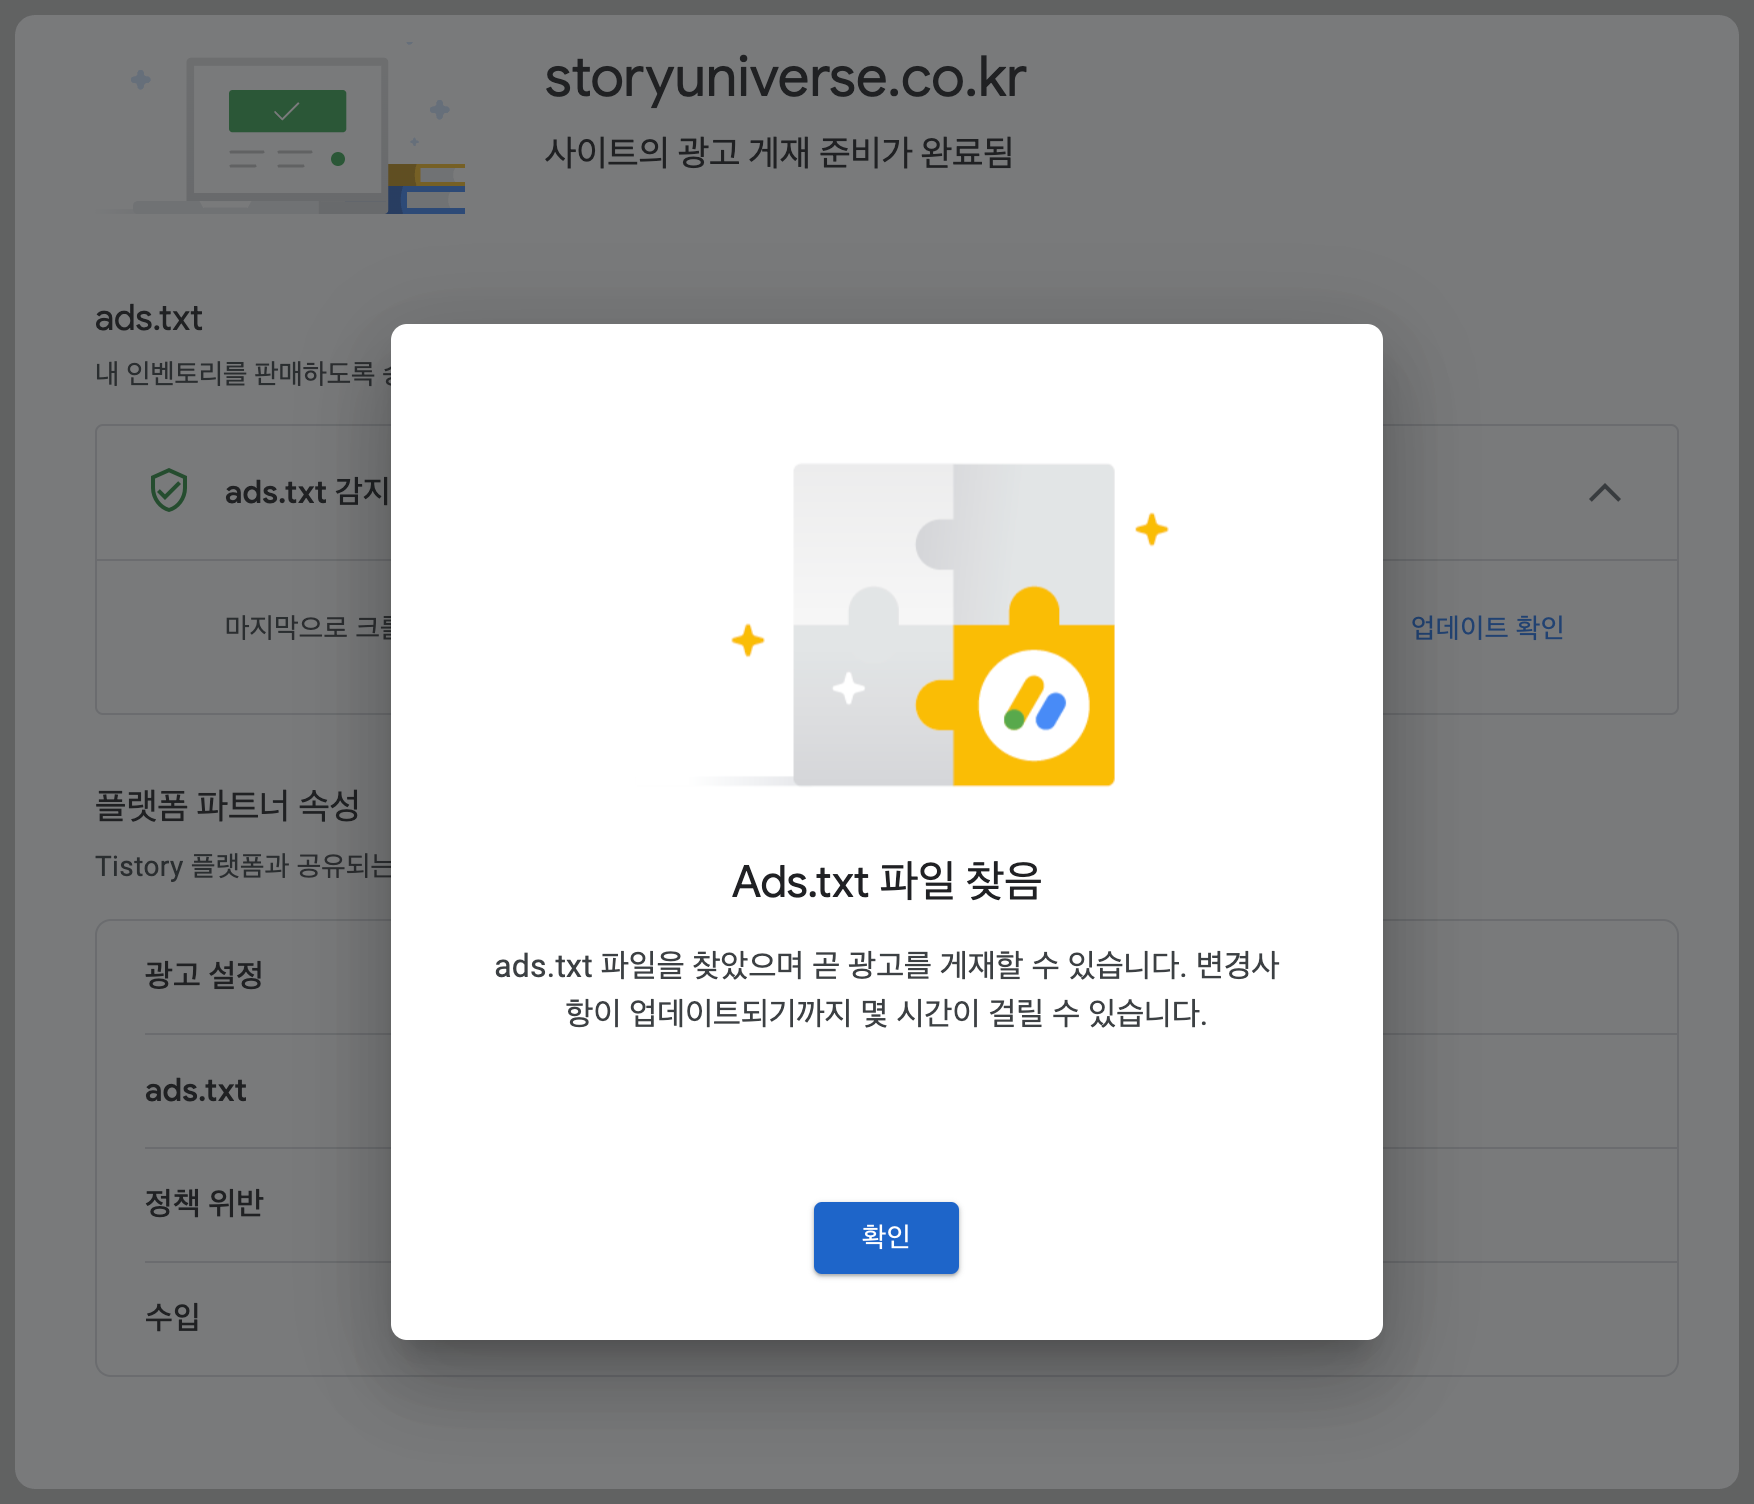Click the 업데이트 확인 link

[x=1487, y=627]
